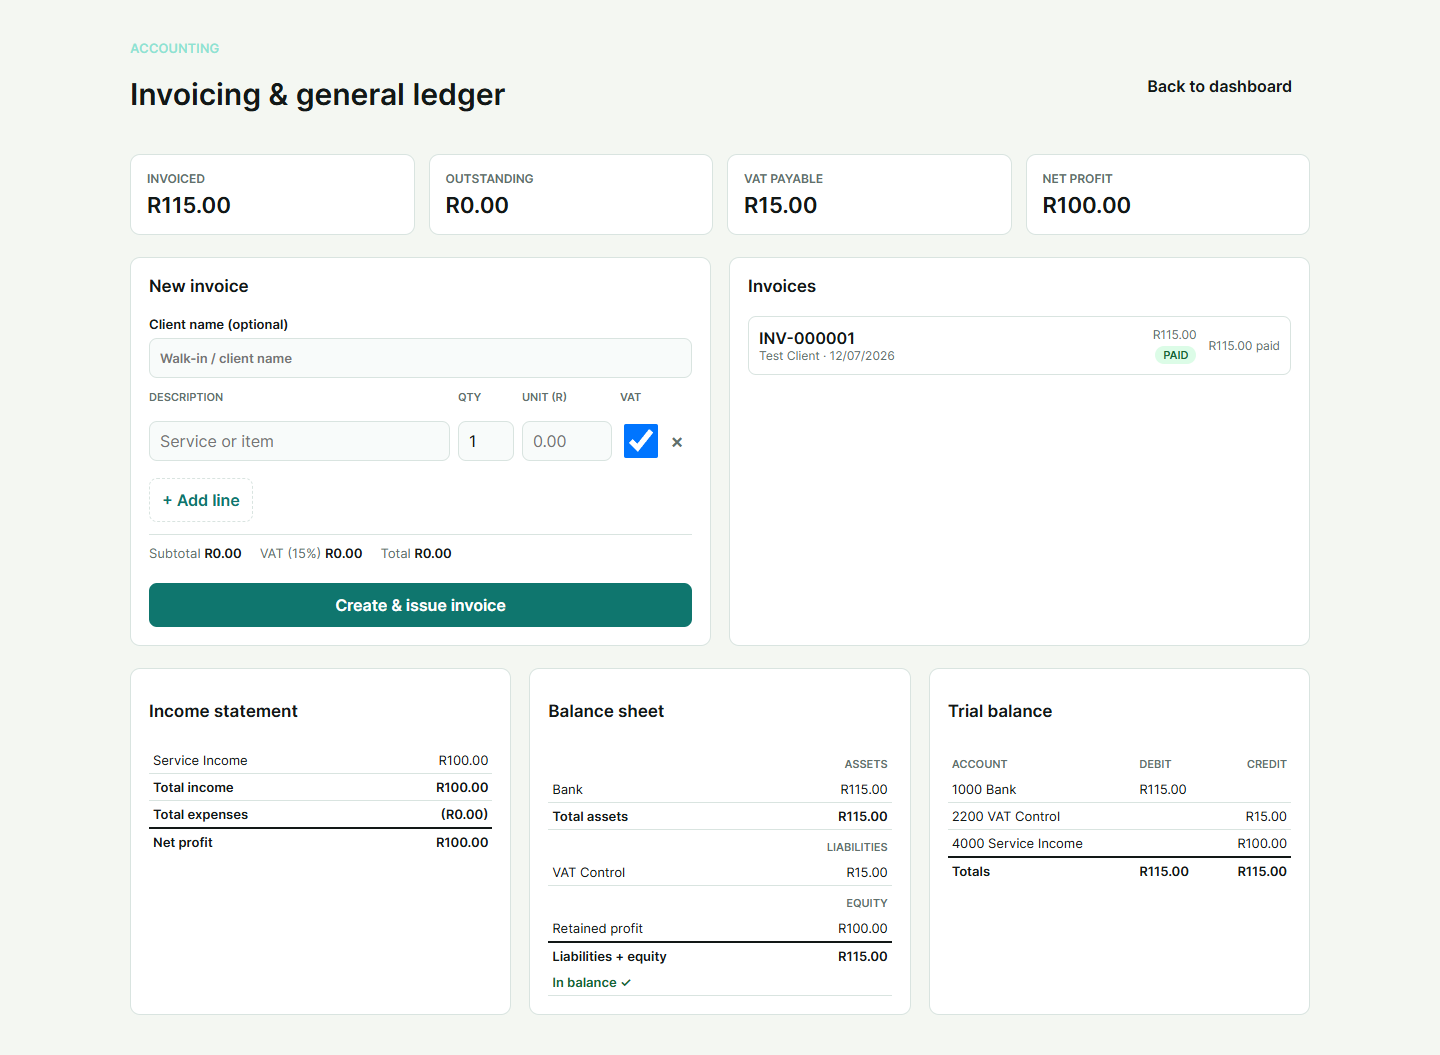Click the Total income row

point(320,788)
